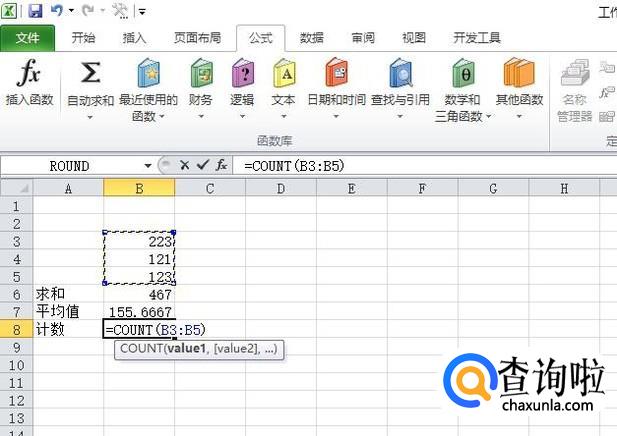Viewport: 617px width, 436px height.
Task: Open the Customize Quick Access Toolbar dropdown
Action: 142,11
